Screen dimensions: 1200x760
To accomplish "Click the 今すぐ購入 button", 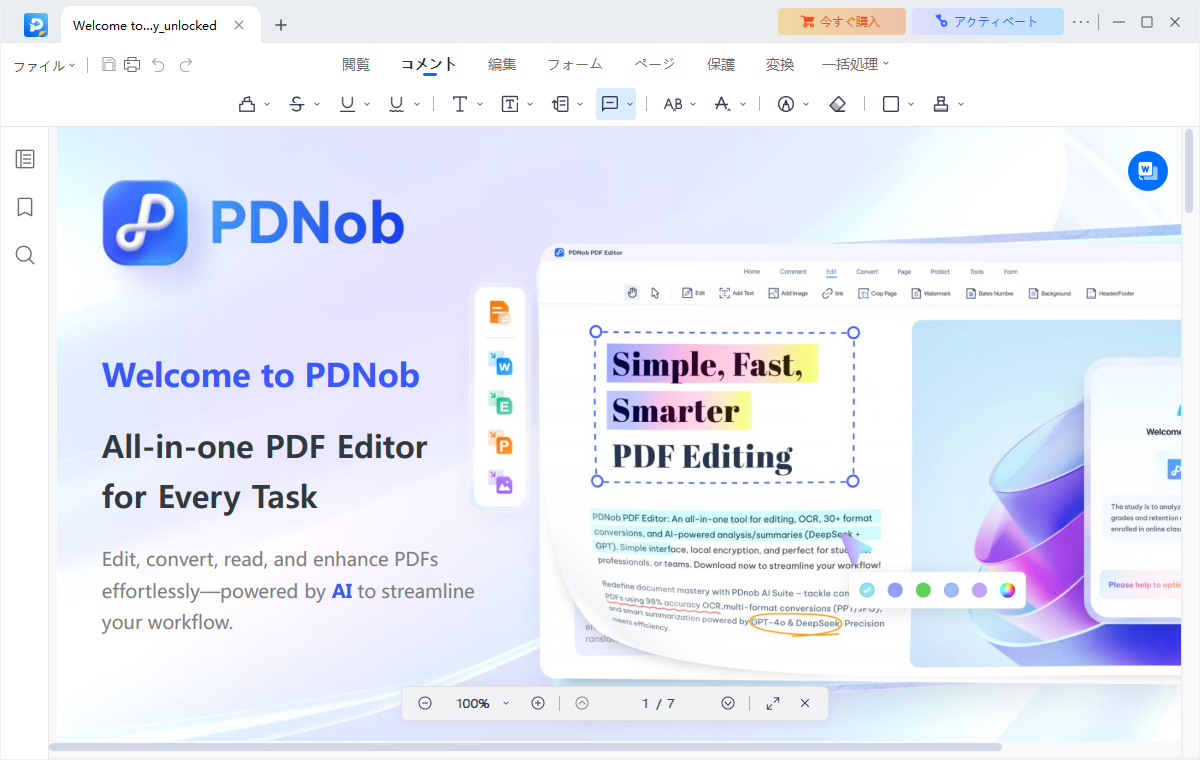I will pyautogui.click(x=842, y=21).
